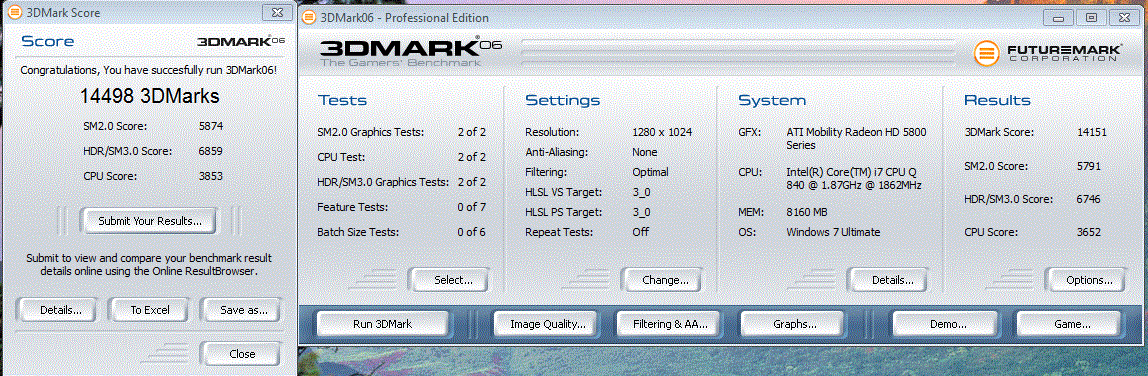
Task: Click the Resolution value 1280 x 1024
Action: 662,132
